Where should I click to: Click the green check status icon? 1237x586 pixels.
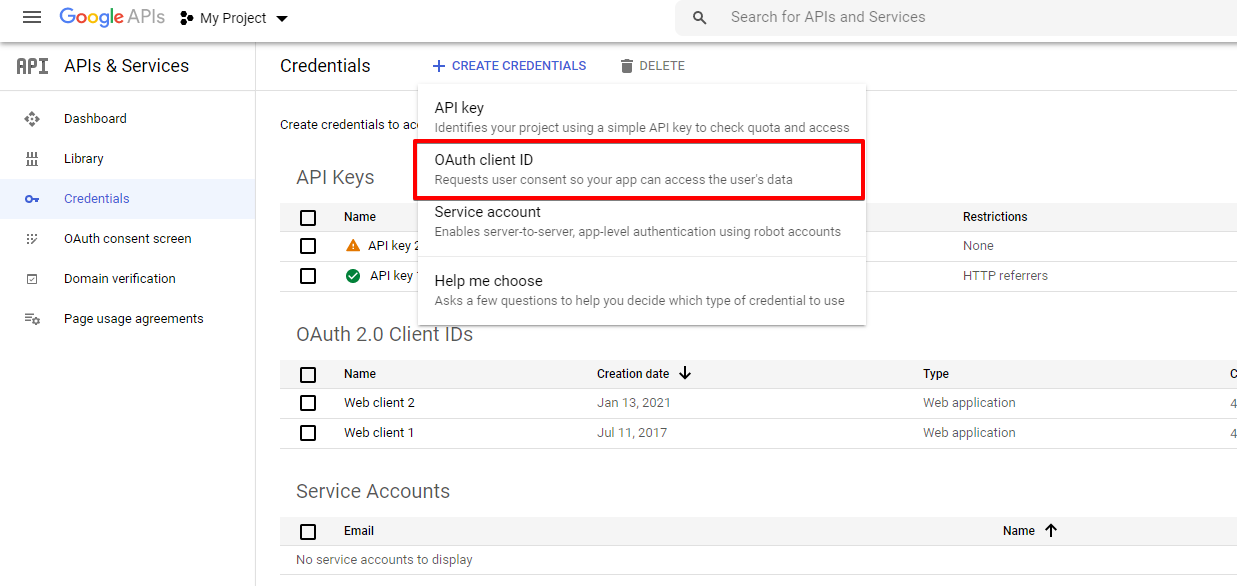352,276
